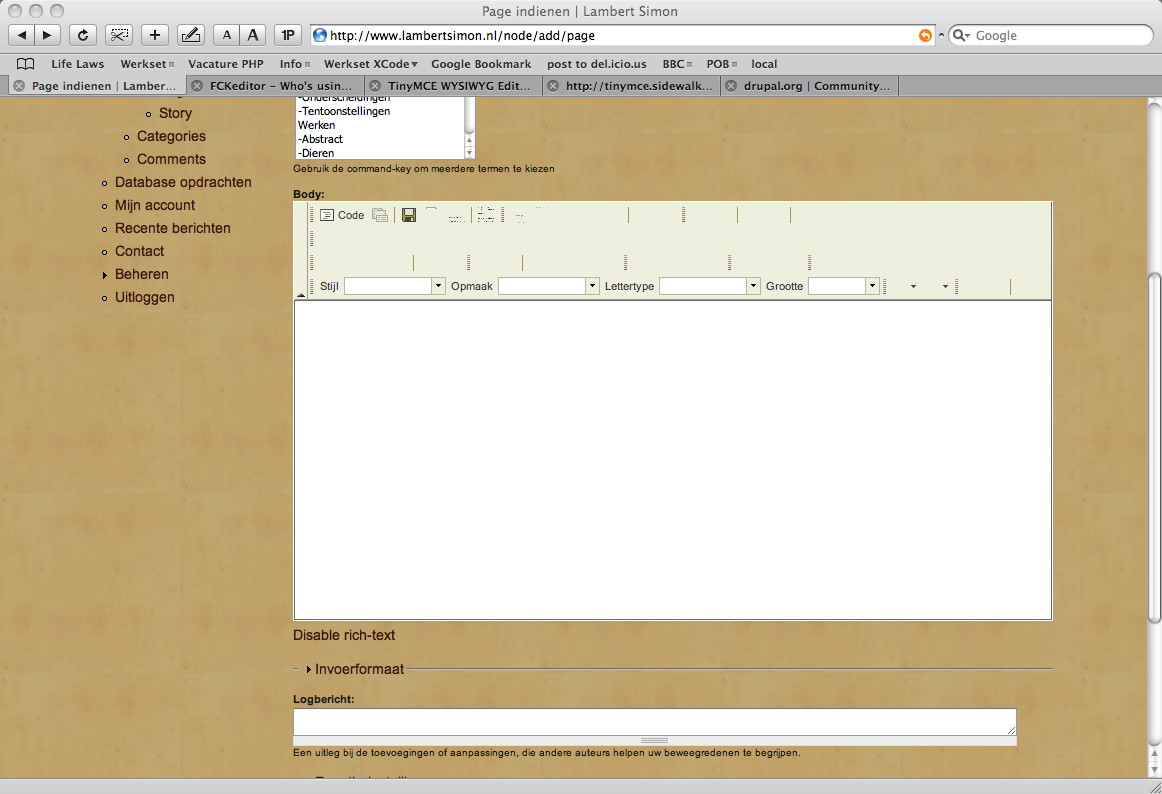The image size is (1162, 794).
Task: Switch to the TinyMCE WYSIWYG Editor tab
Action: click(x=453, y=86)
